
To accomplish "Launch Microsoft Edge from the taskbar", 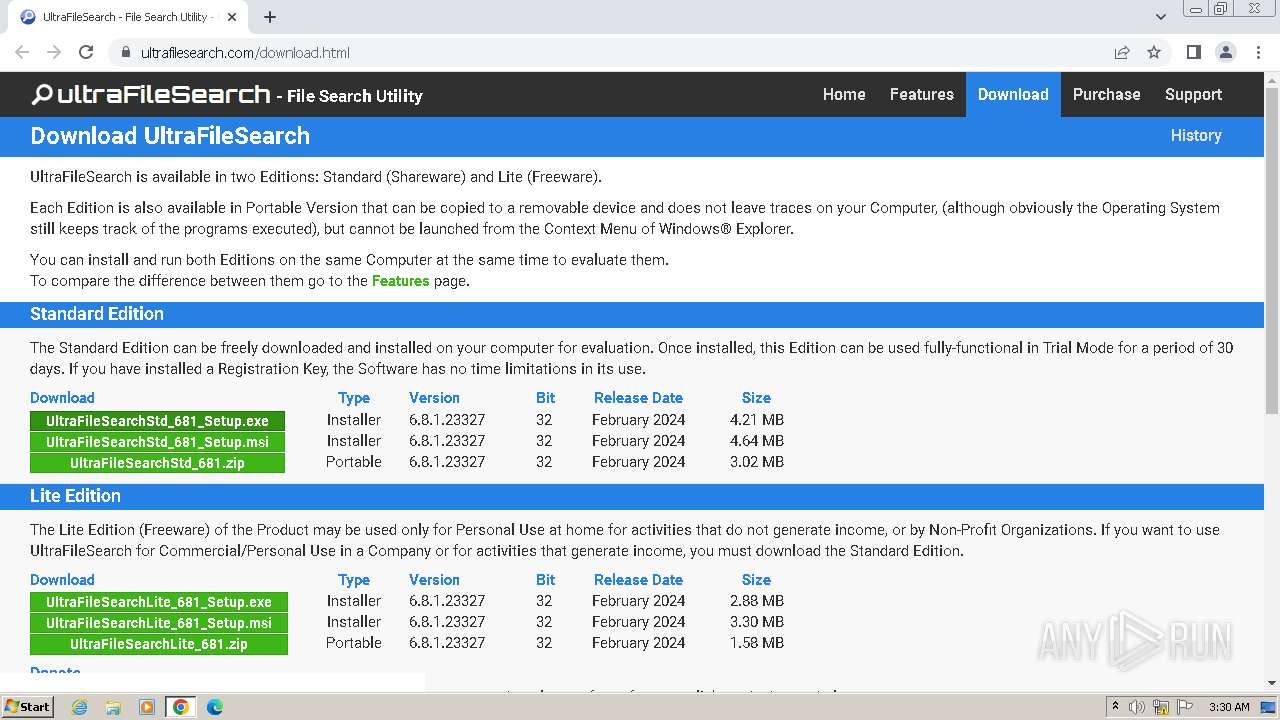I will coord(214,707).
